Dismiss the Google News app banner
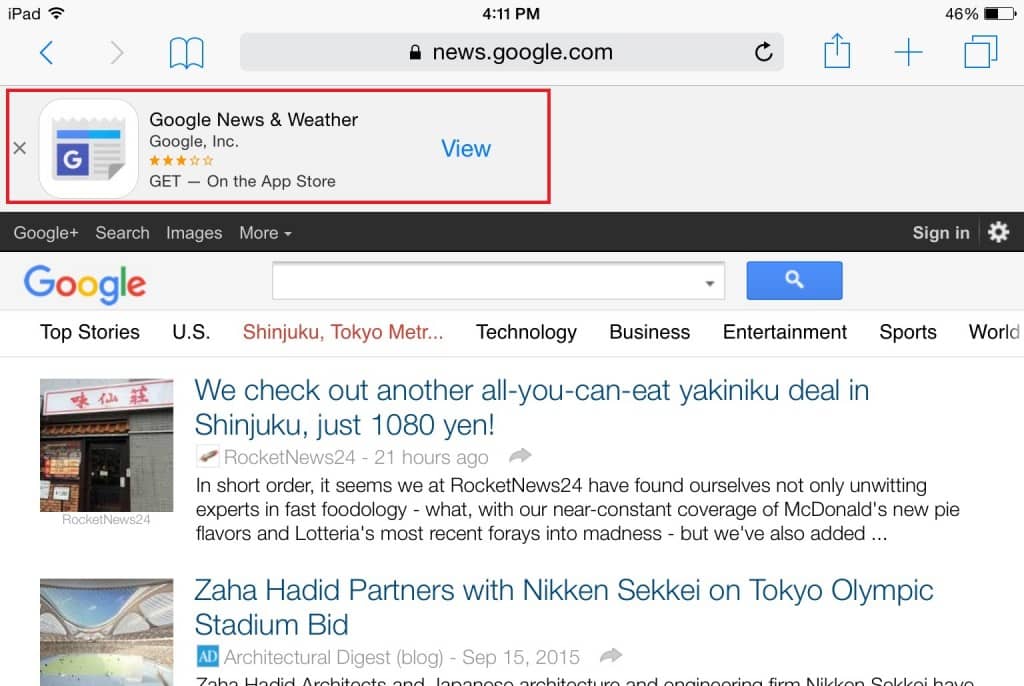This screenshot has width=1024, height=686. pyautogui.click(x=20, y=148)
